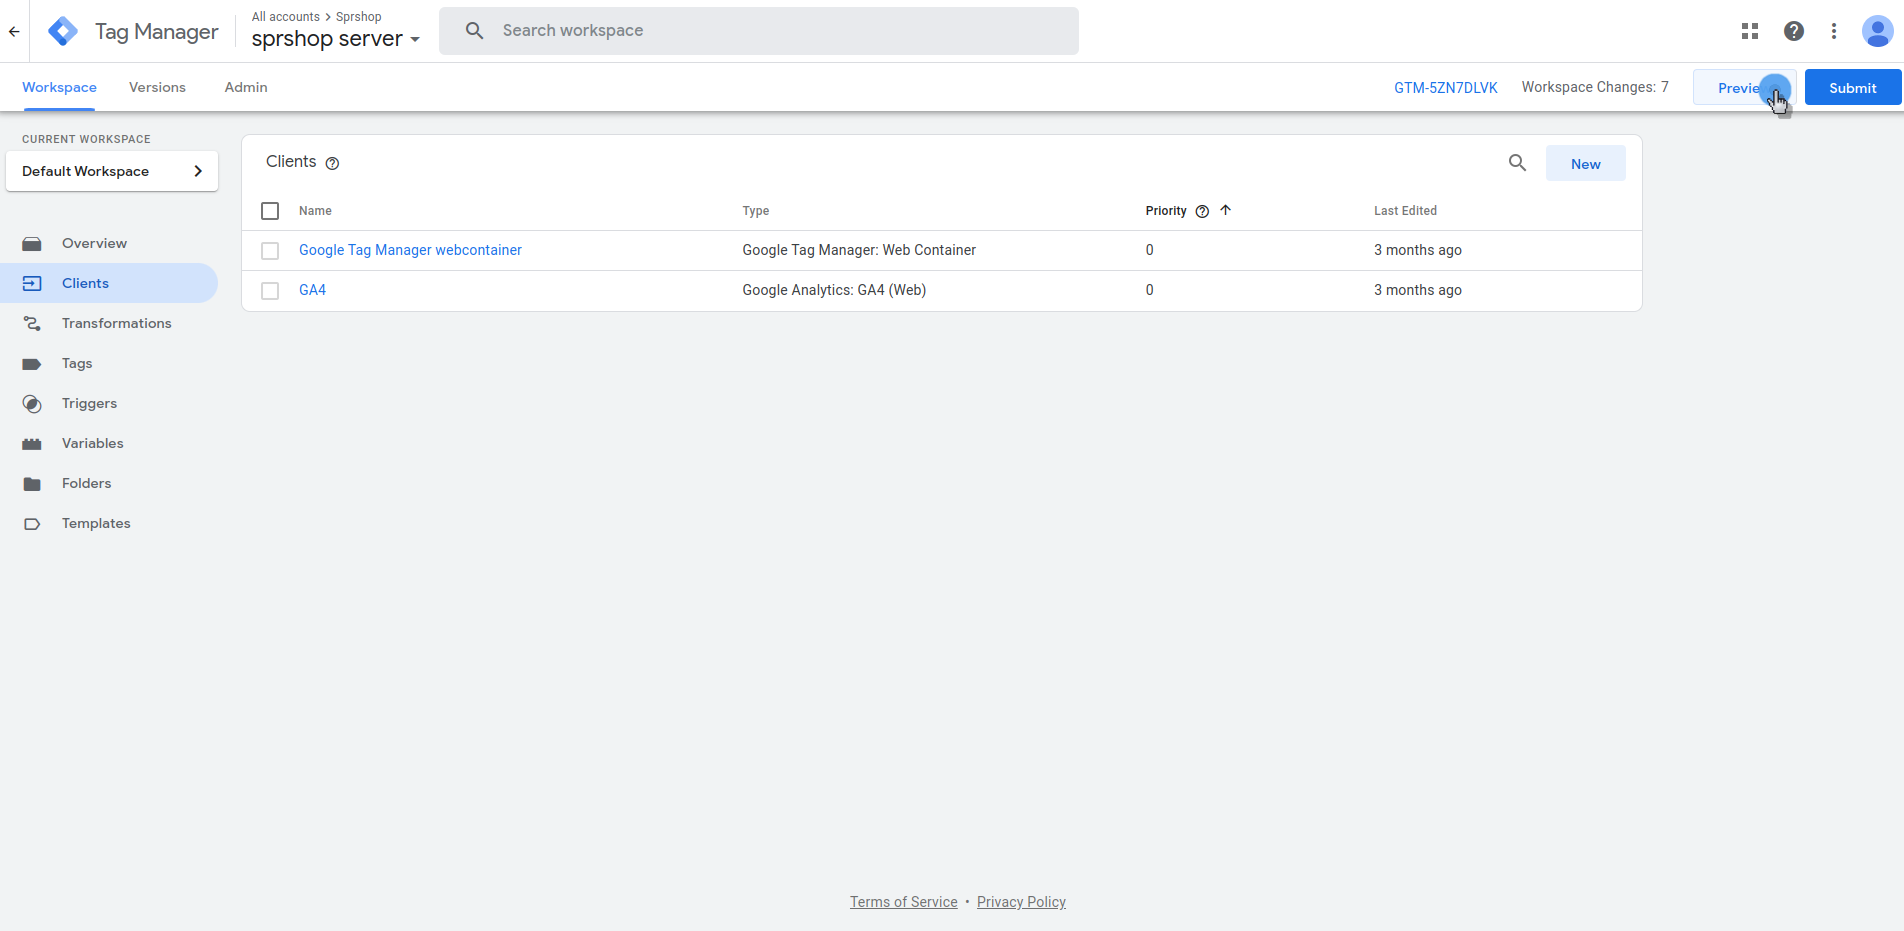The width and height of the screenshot is (1904, 931).
Task: Switch to the Admin tab
Action: coord(246,87)
